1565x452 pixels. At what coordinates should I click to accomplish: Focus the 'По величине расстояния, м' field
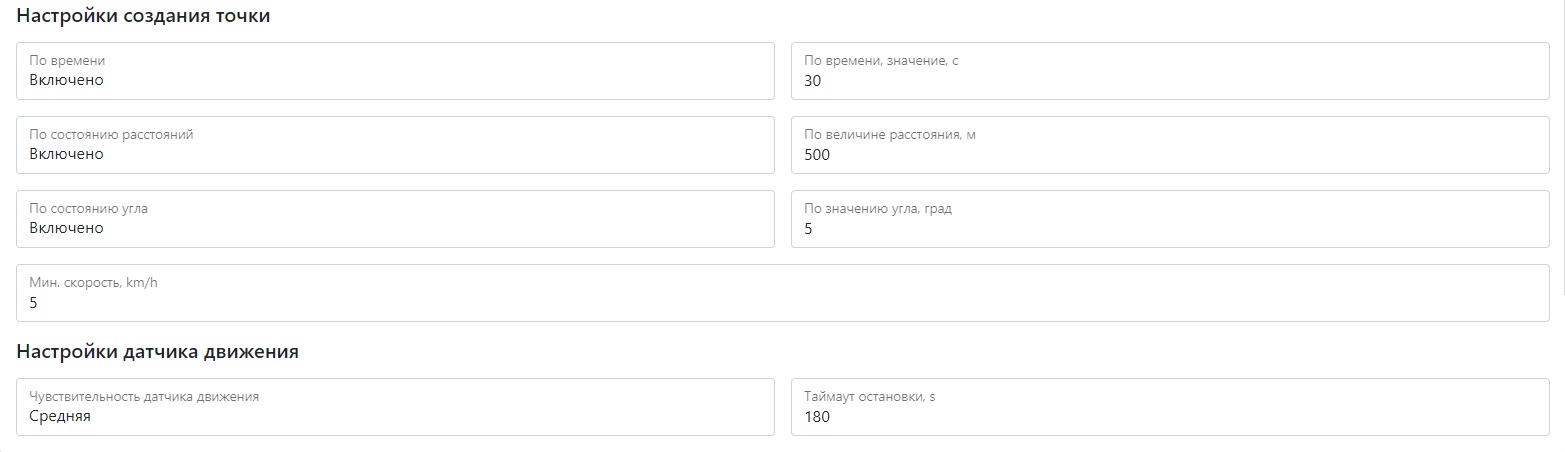point(1170,145)
